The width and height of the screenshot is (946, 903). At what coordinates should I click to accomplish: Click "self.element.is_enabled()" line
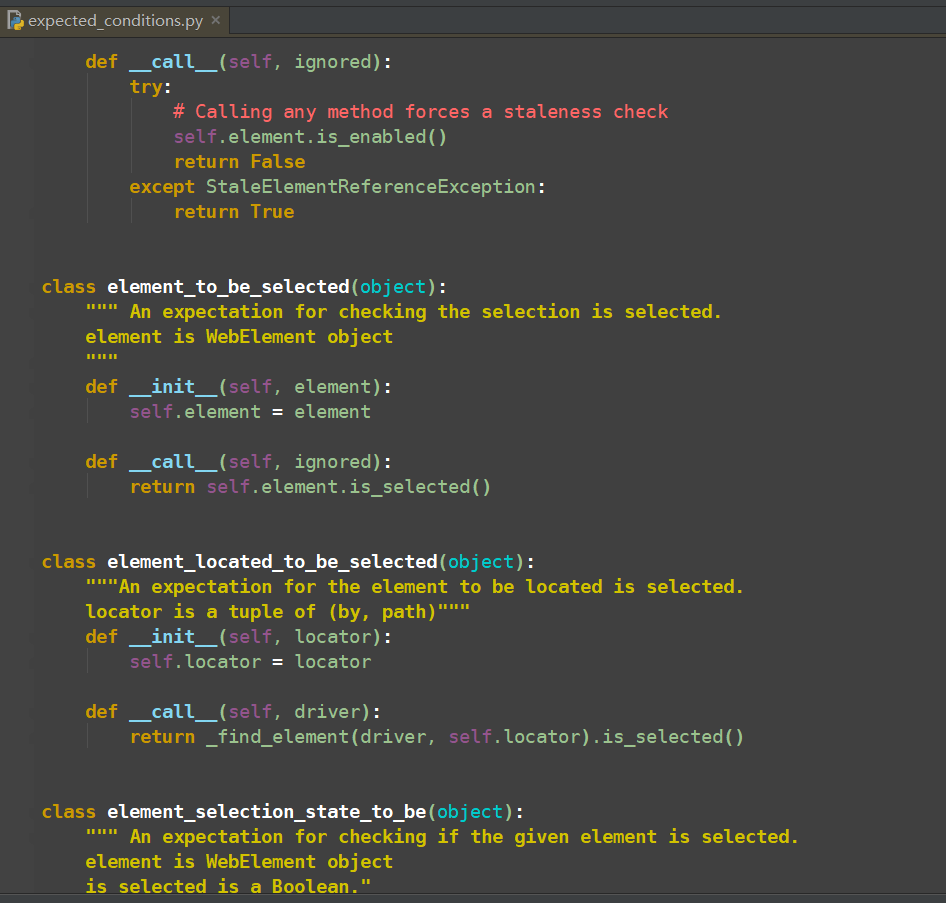[x=310, y=137]
